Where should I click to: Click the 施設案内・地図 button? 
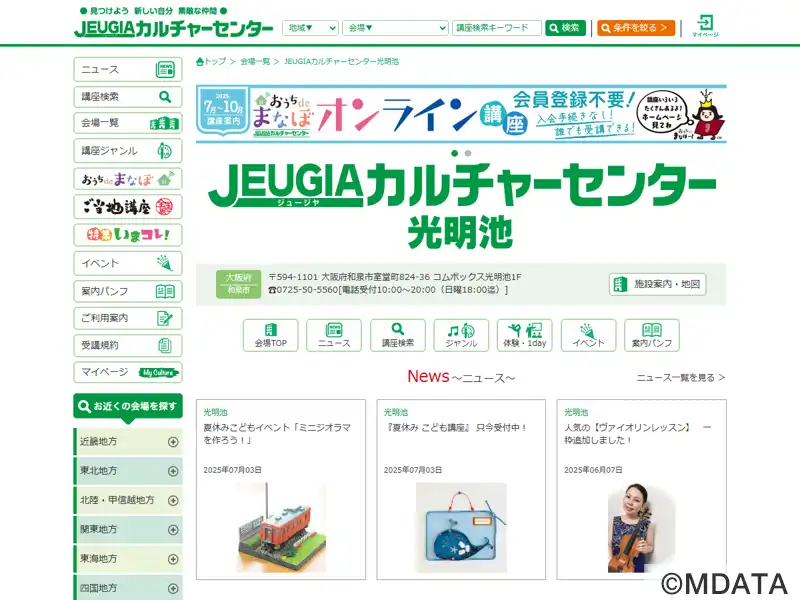(657, 284)
